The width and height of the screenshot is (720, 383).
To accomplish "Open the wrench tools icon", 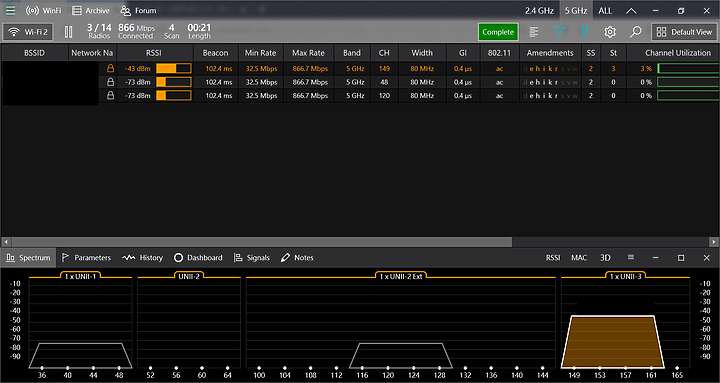I will click(x=585, y=32).
